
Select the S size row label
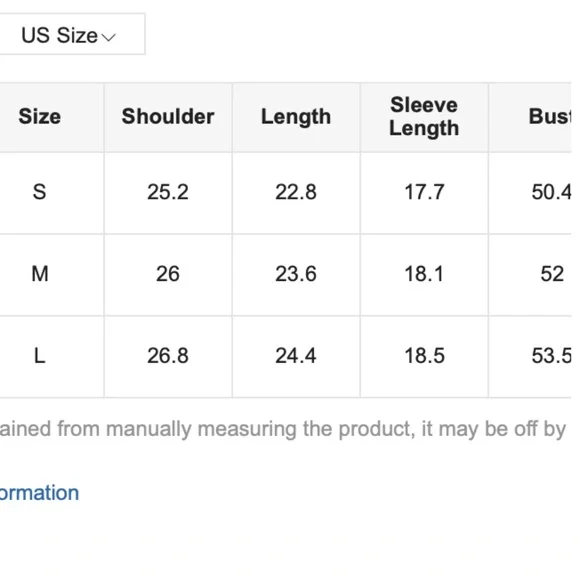click(x=40, y=192)
